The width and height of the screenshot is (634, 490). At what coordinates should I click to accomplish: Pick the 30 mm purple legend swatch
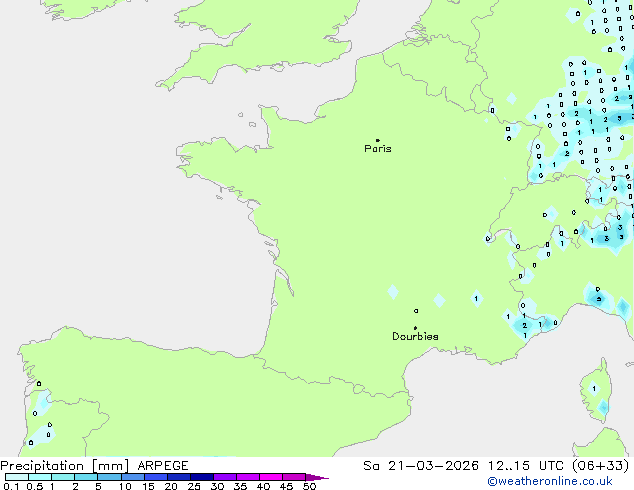(x=226, y=478)
